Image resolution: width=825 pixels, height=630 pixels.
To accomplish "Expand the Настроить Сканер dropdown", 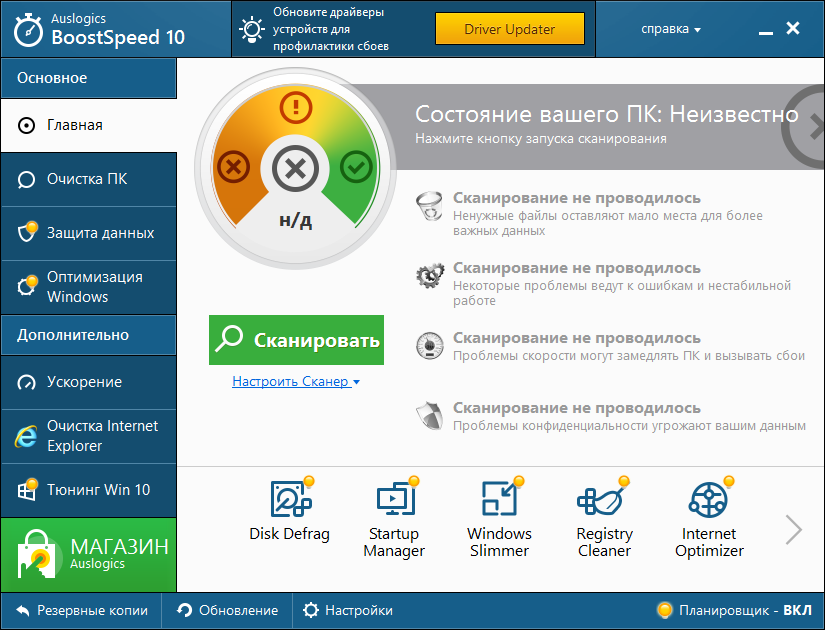I will pyautogui.click(x=296, y=381).
